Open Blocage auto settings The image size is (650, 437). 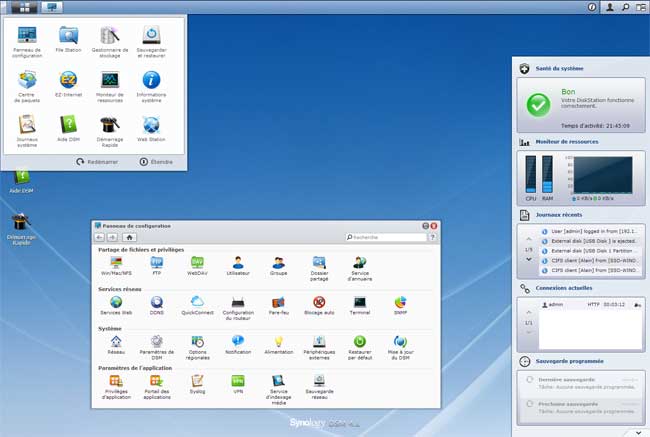click(x=319, y=306)
